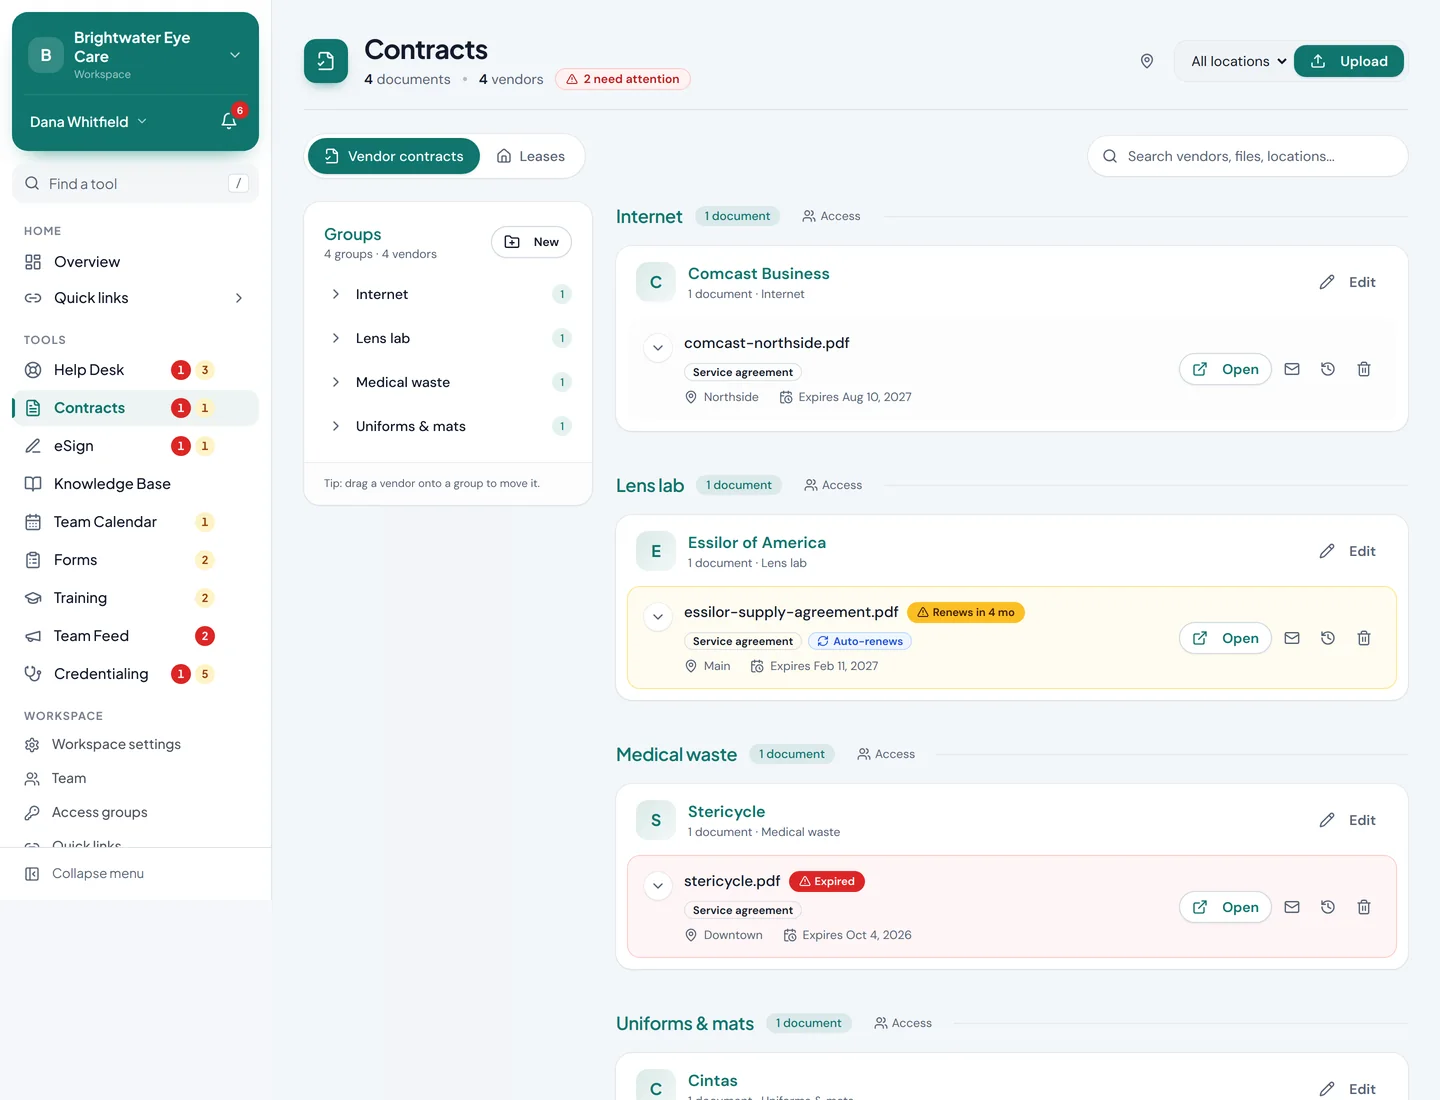Screen dimensions: 1440x1100
Task: Open Help Desk in sidebar
Action: (x=135, y=370)
